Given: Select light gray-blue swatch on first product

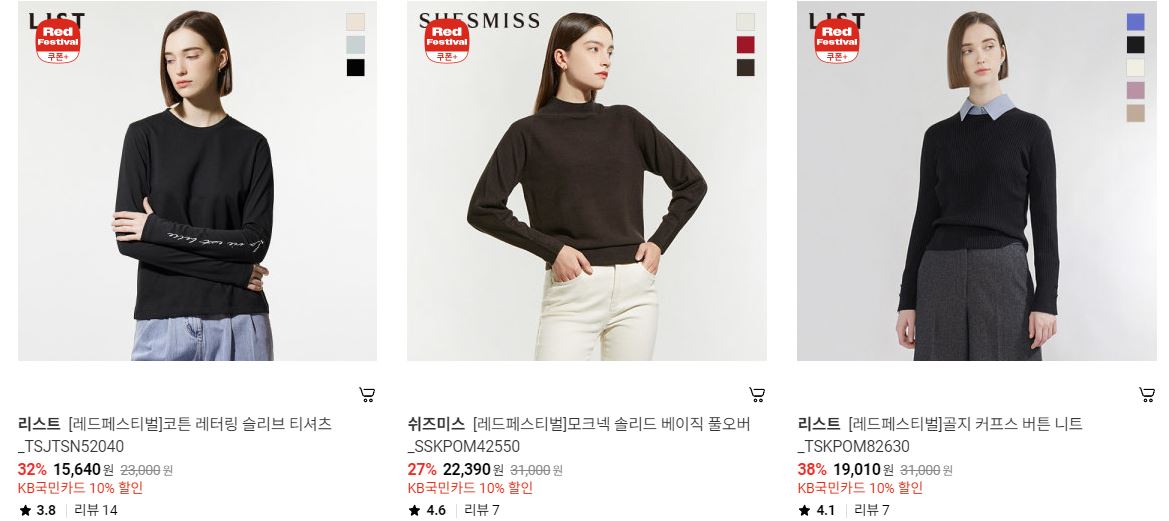Looking at the screenshot, I should point(356,45).
